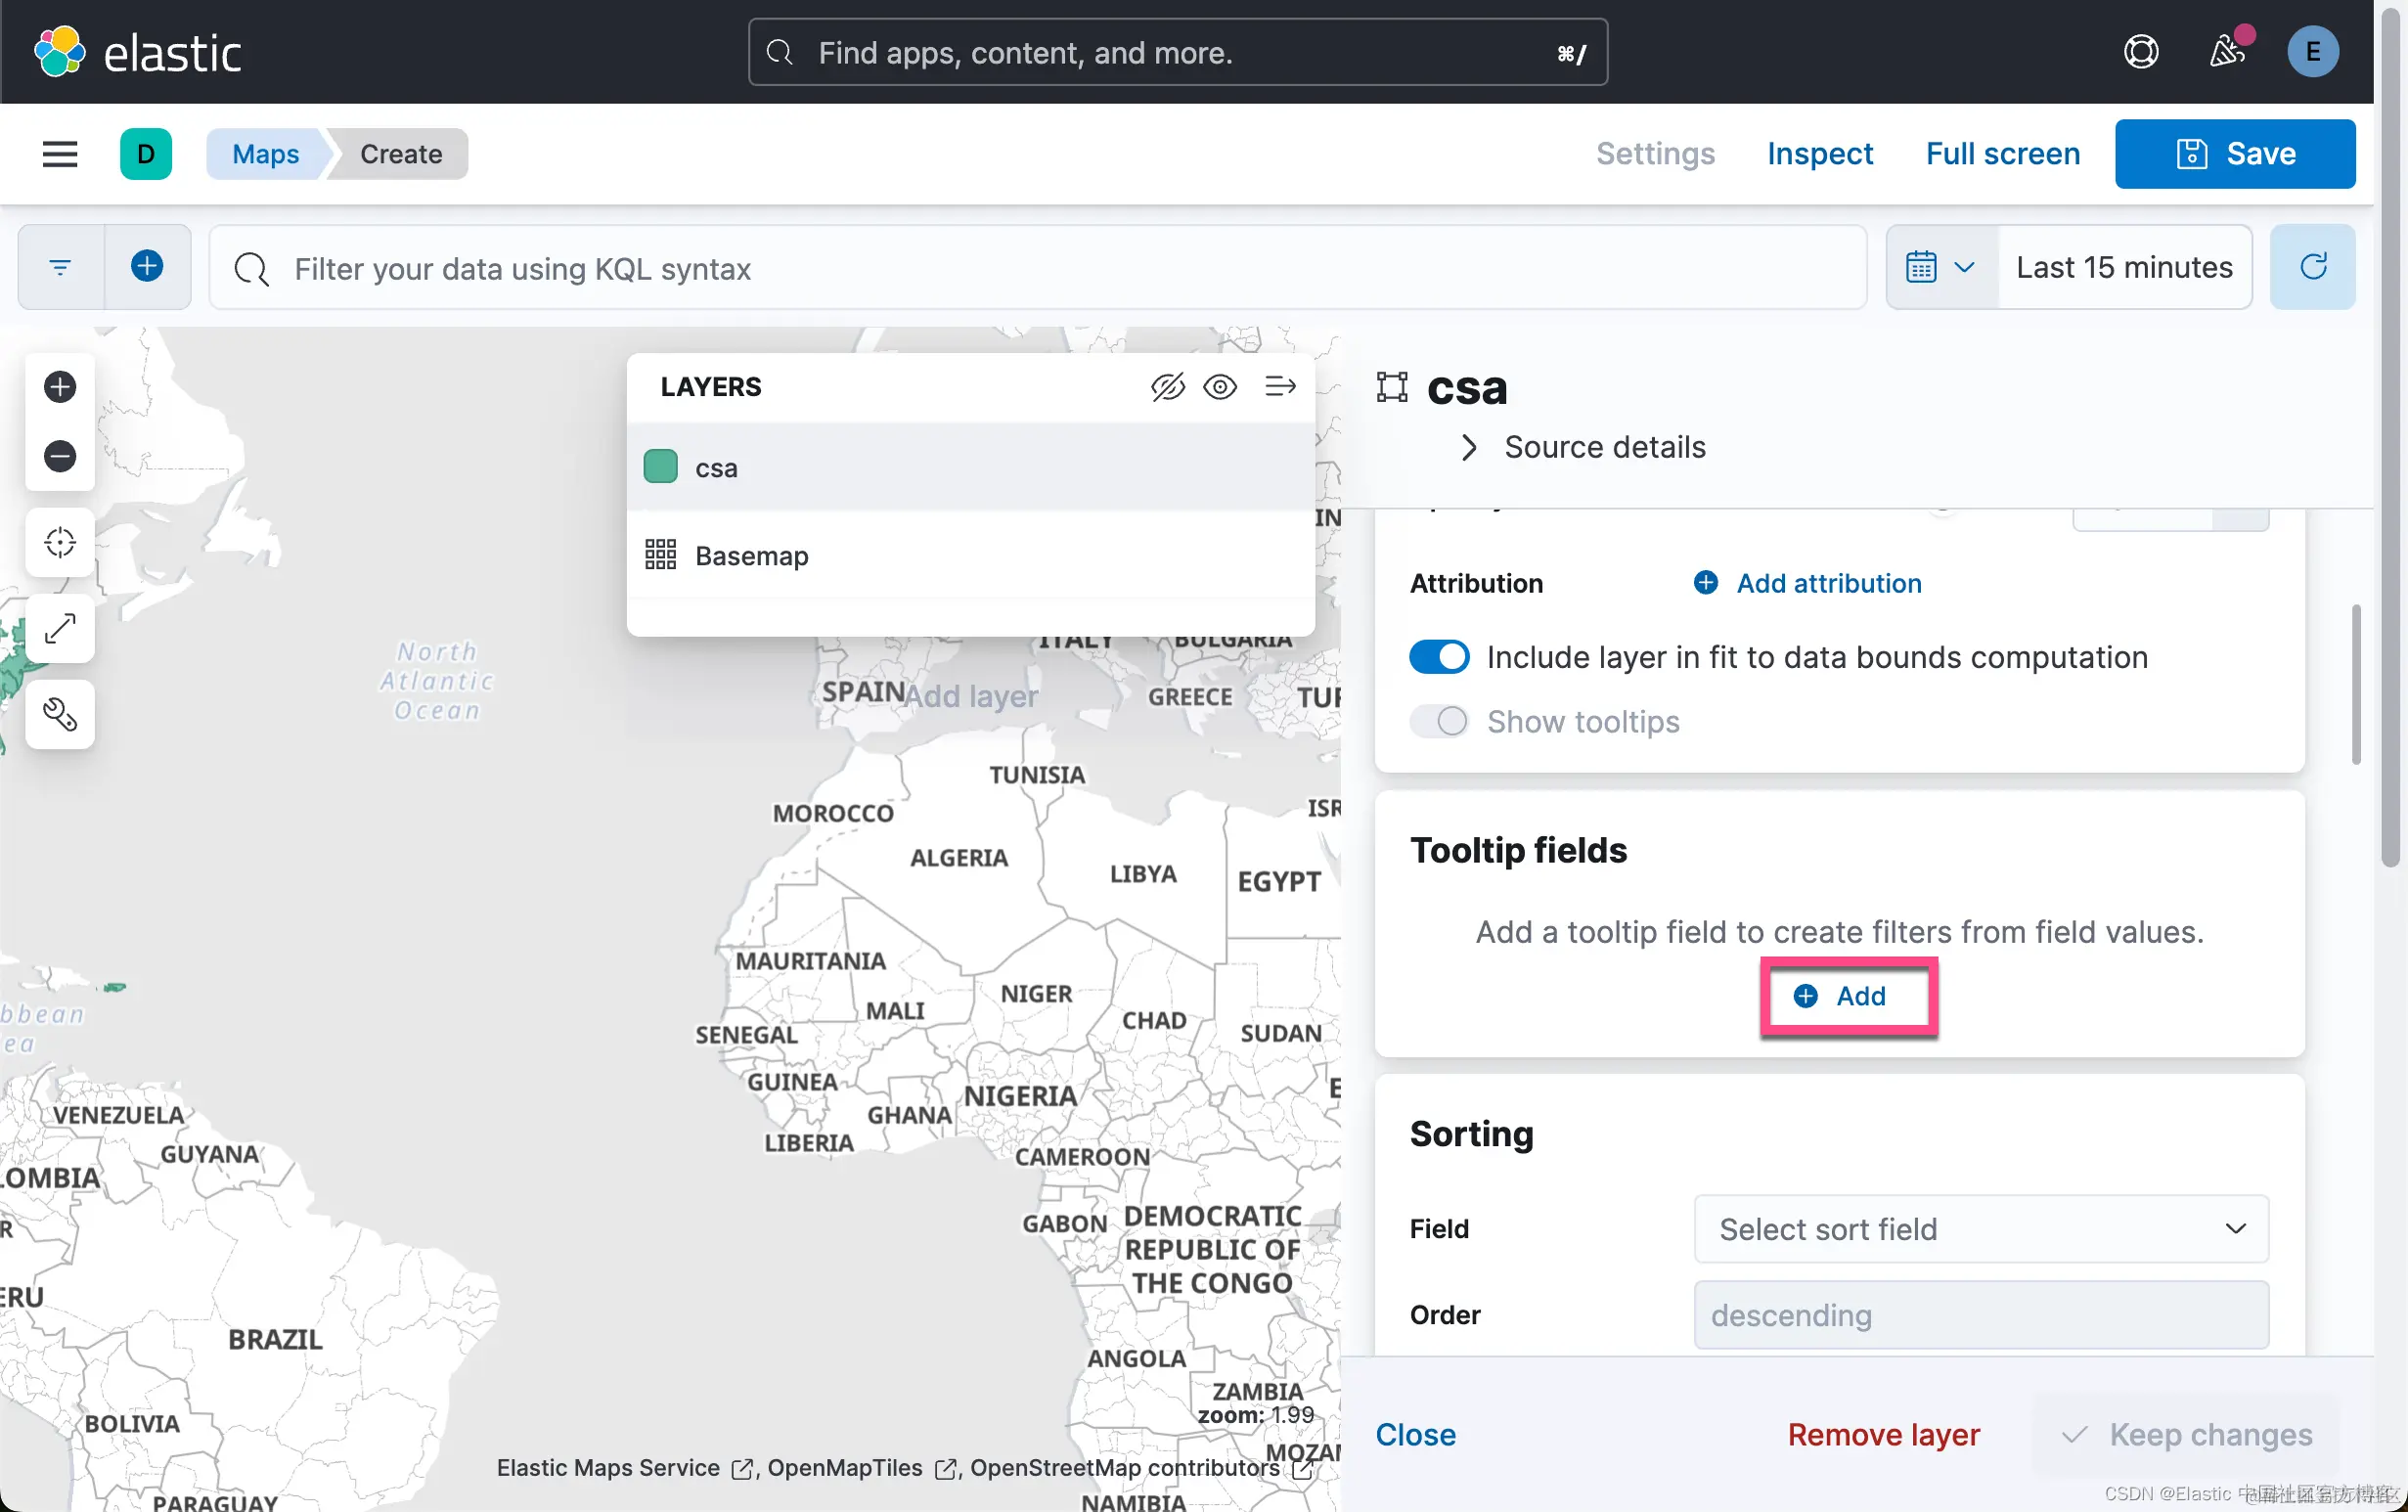The image size is (2408, 1512).
Task: Open the help menu lifebuoy icon
Action: (x=2141, y=52)
